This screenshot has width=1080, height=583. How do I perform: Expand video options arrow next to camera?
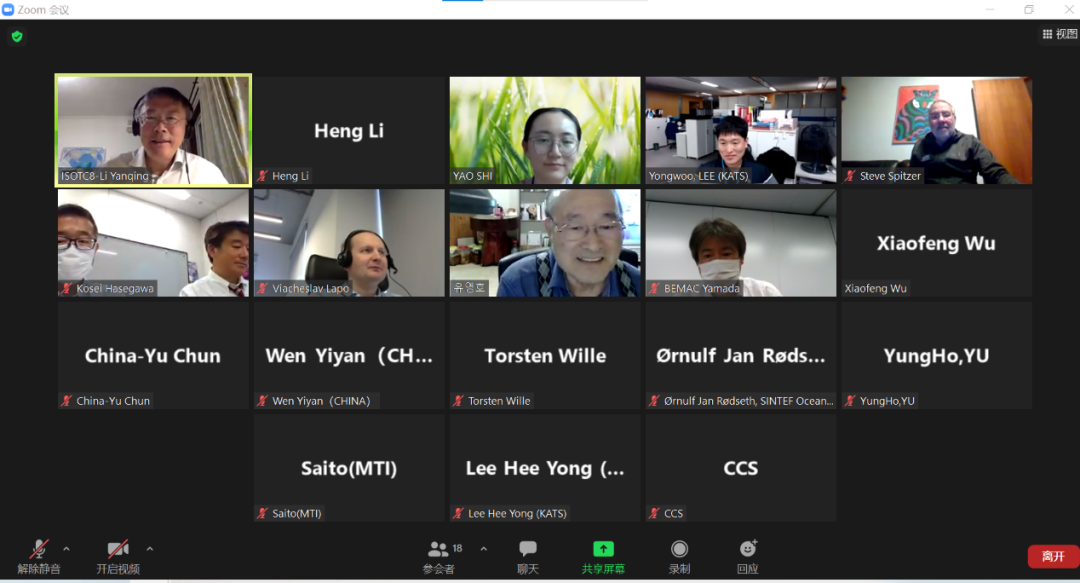(x=149, y=549)
